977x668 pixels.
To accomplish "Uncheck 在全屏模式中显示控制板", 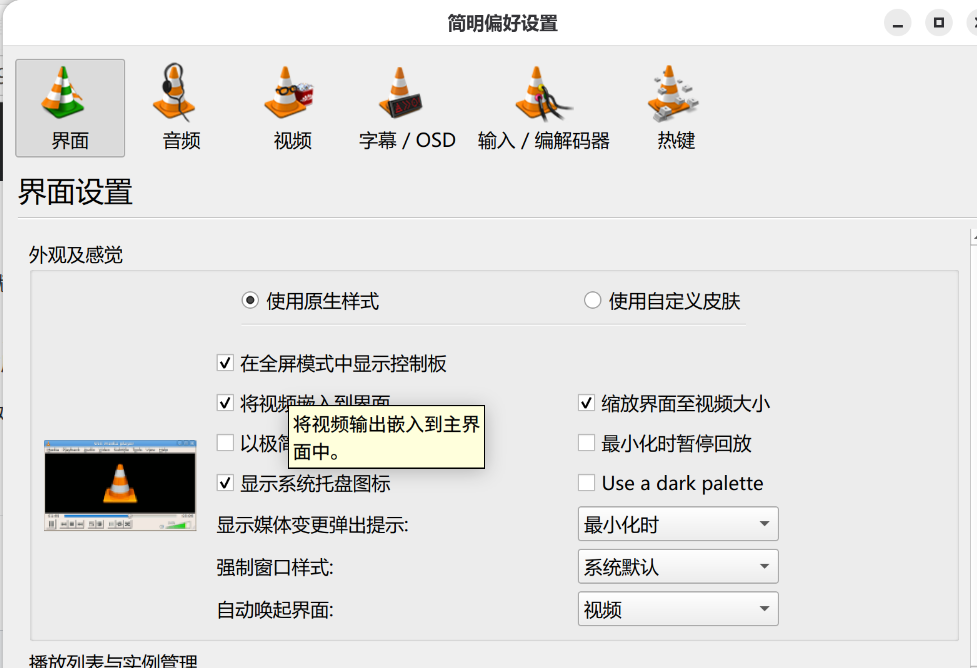I will point(225,363).
